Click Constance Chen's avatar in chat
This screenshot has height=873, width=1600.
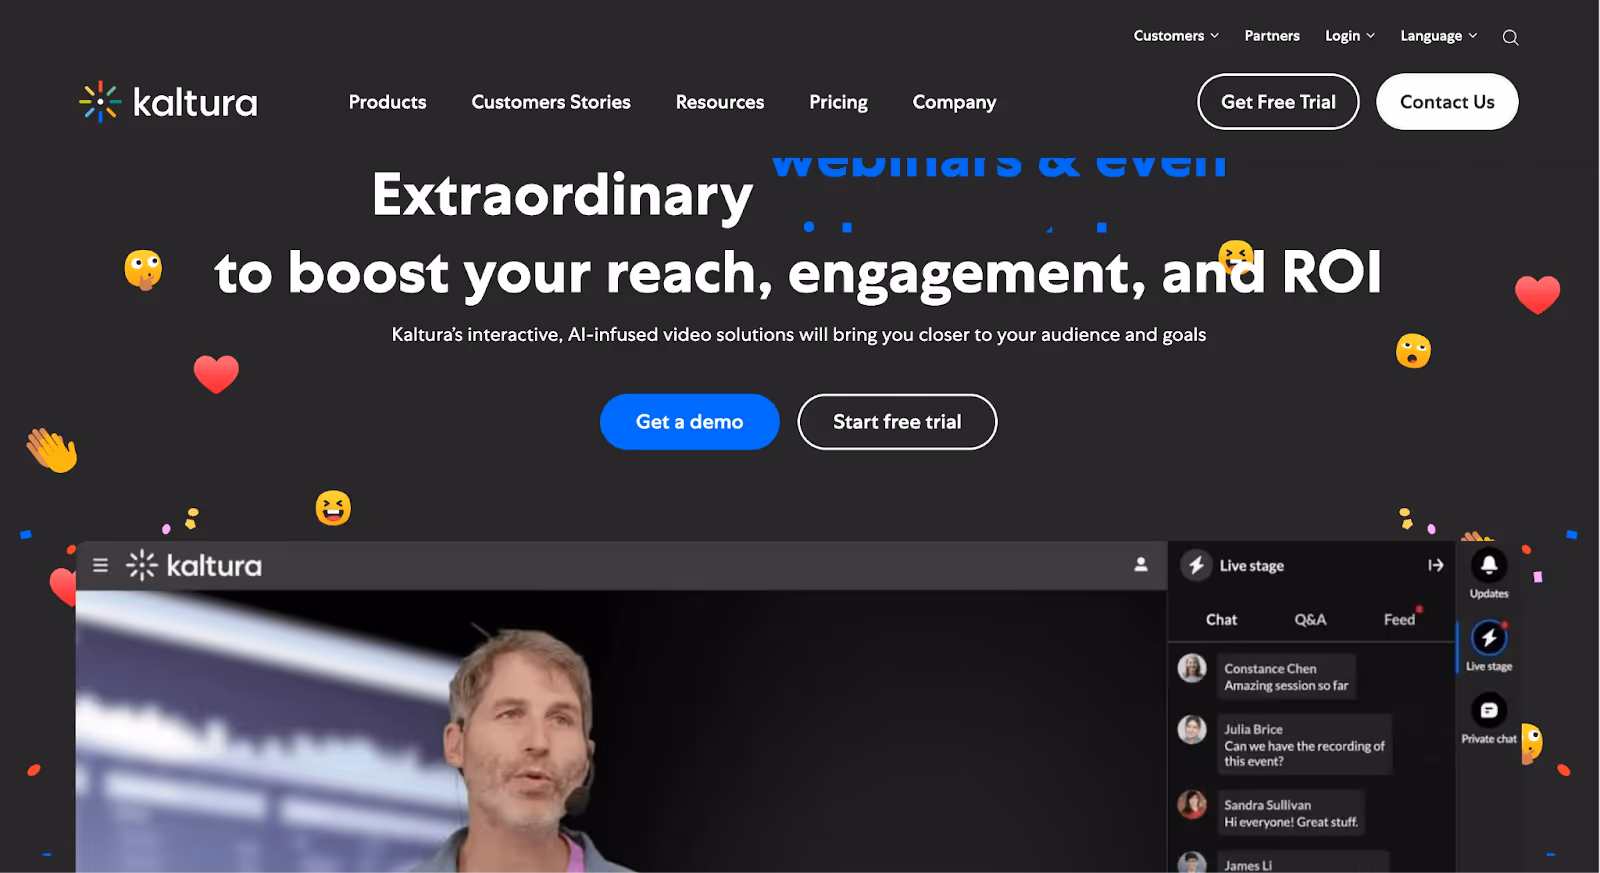(x=1192, y=668)
